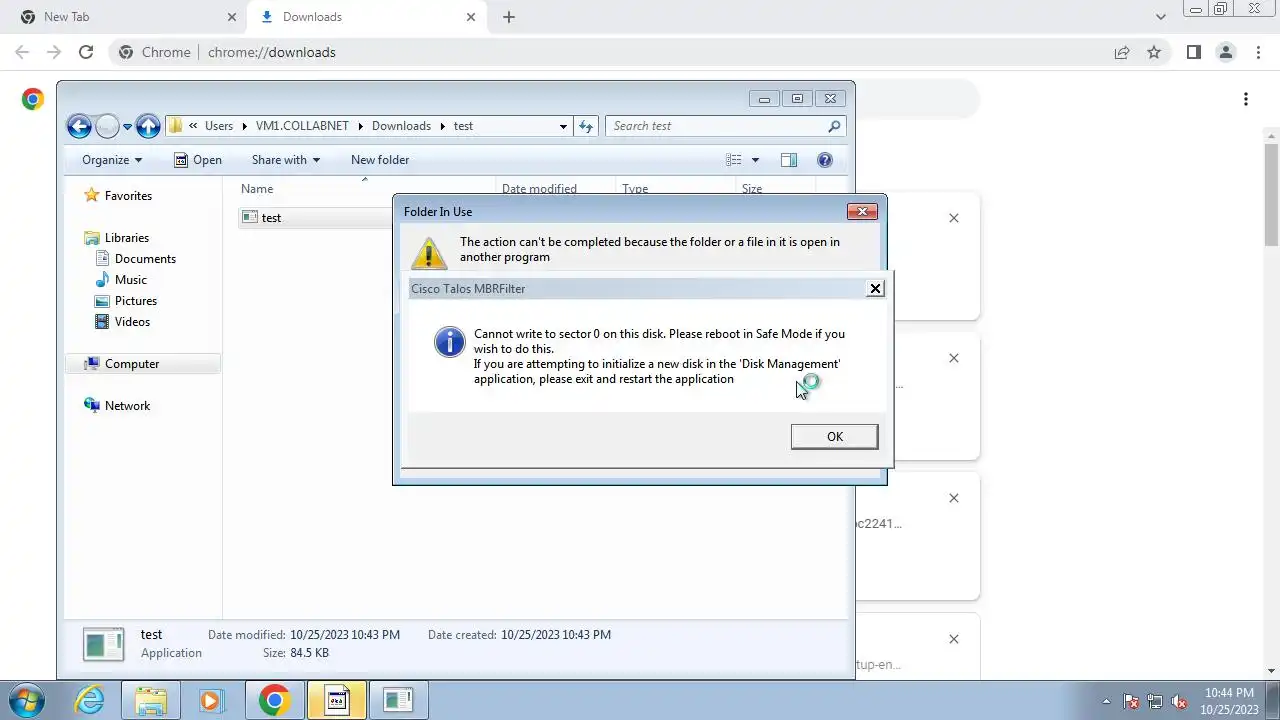Go to VM1.COLLABNET in the breadcrumb

pos(302,126)
